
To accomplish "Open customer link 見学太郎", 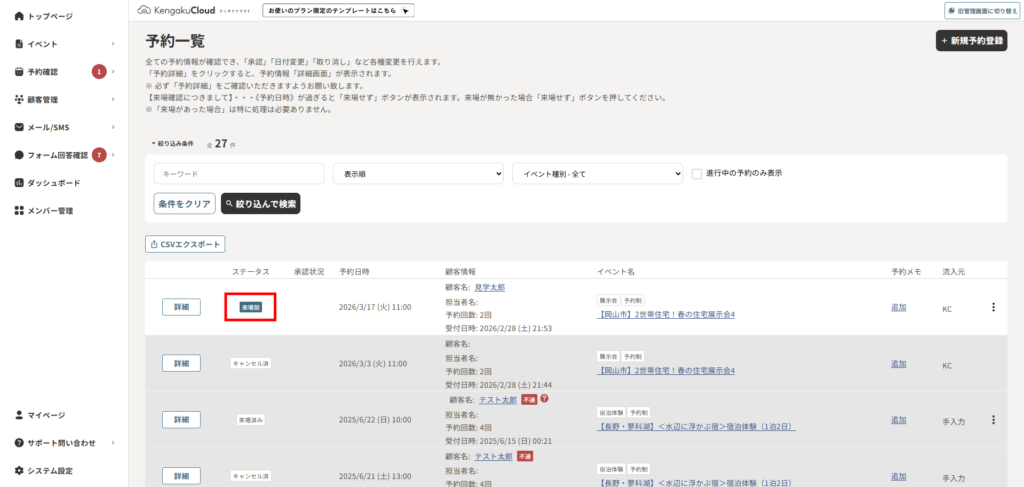I will click(489, 287).
